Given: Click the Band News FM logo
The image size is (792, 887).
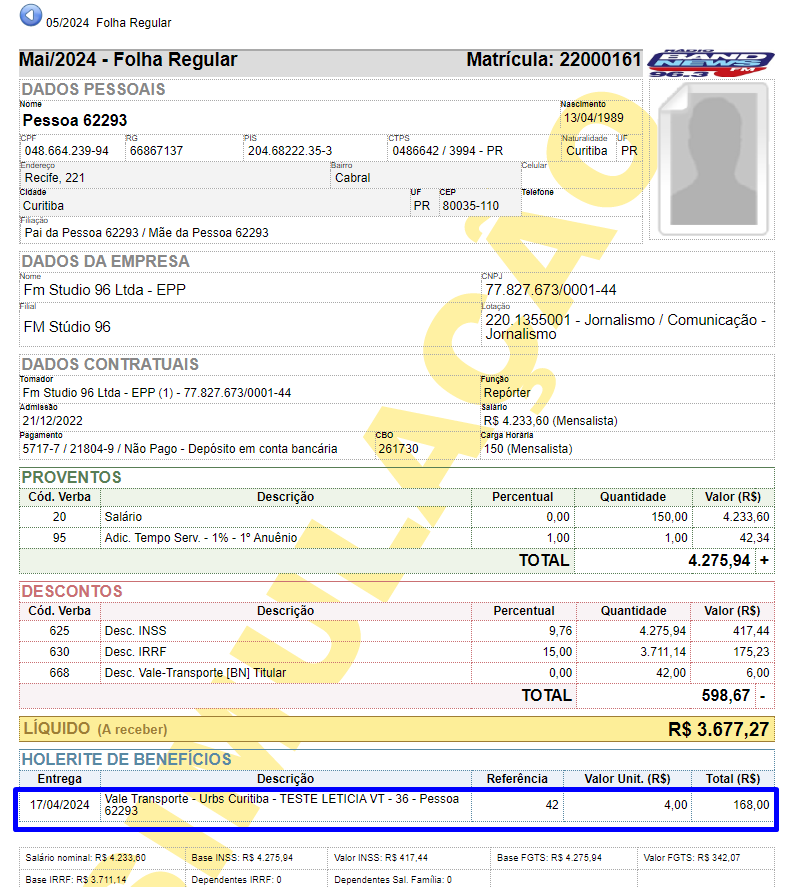Looking at the screenshot, I should click(711, 63).
